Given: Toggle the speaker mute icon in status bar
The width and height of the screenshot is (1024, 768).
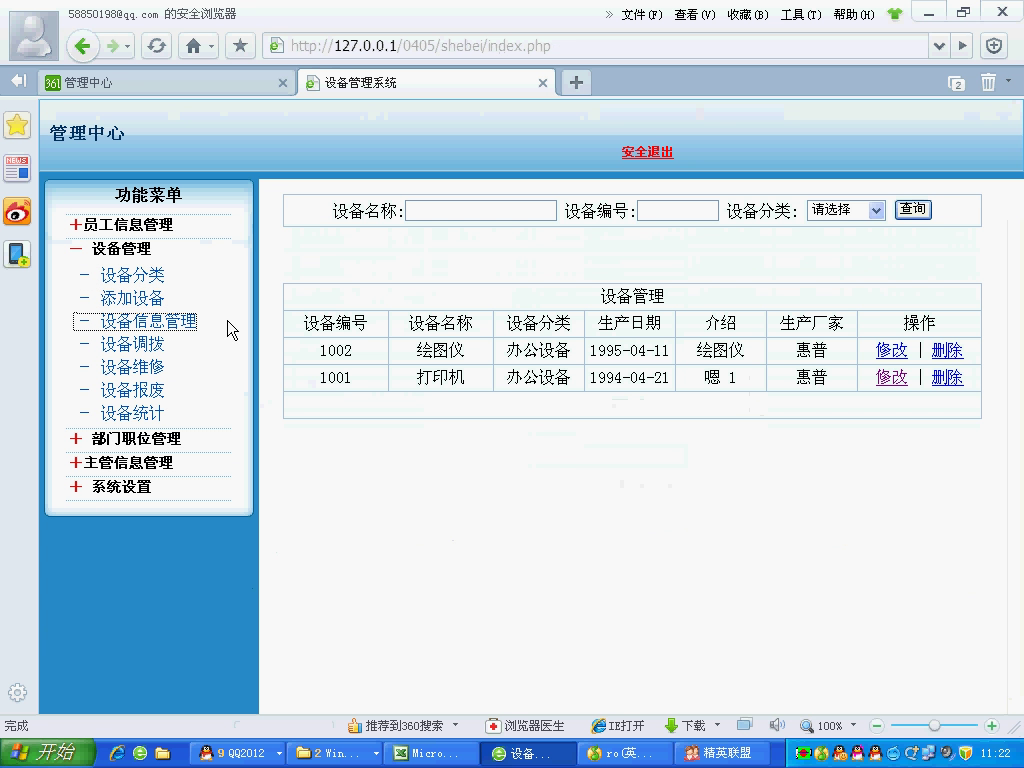Looking at the screenshot, I should [776, 725].
